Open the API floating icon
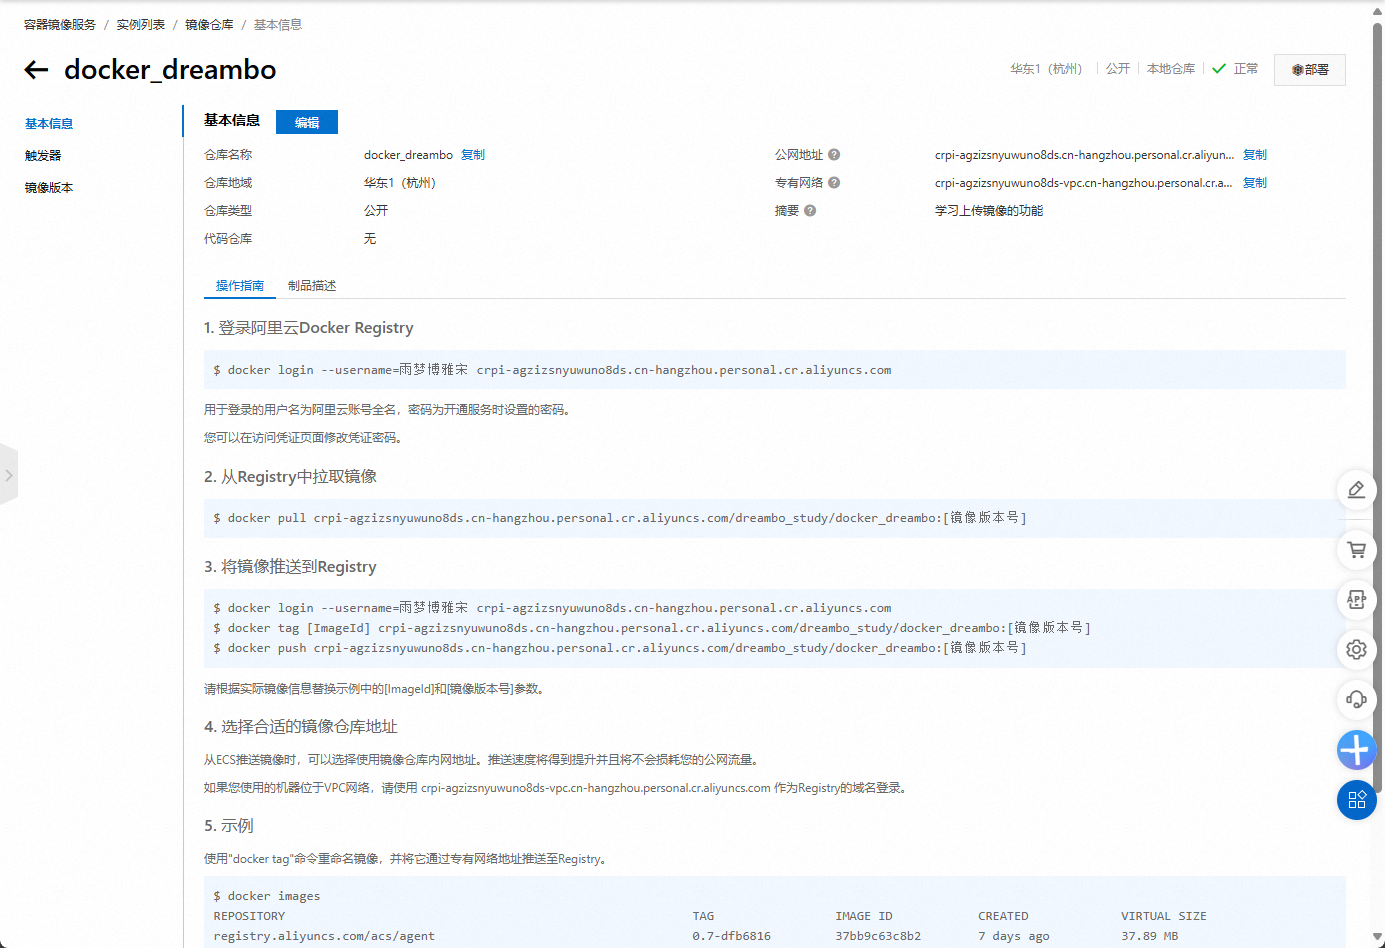The width and height of the screenshot is (1385, 948). (1356, 599)
